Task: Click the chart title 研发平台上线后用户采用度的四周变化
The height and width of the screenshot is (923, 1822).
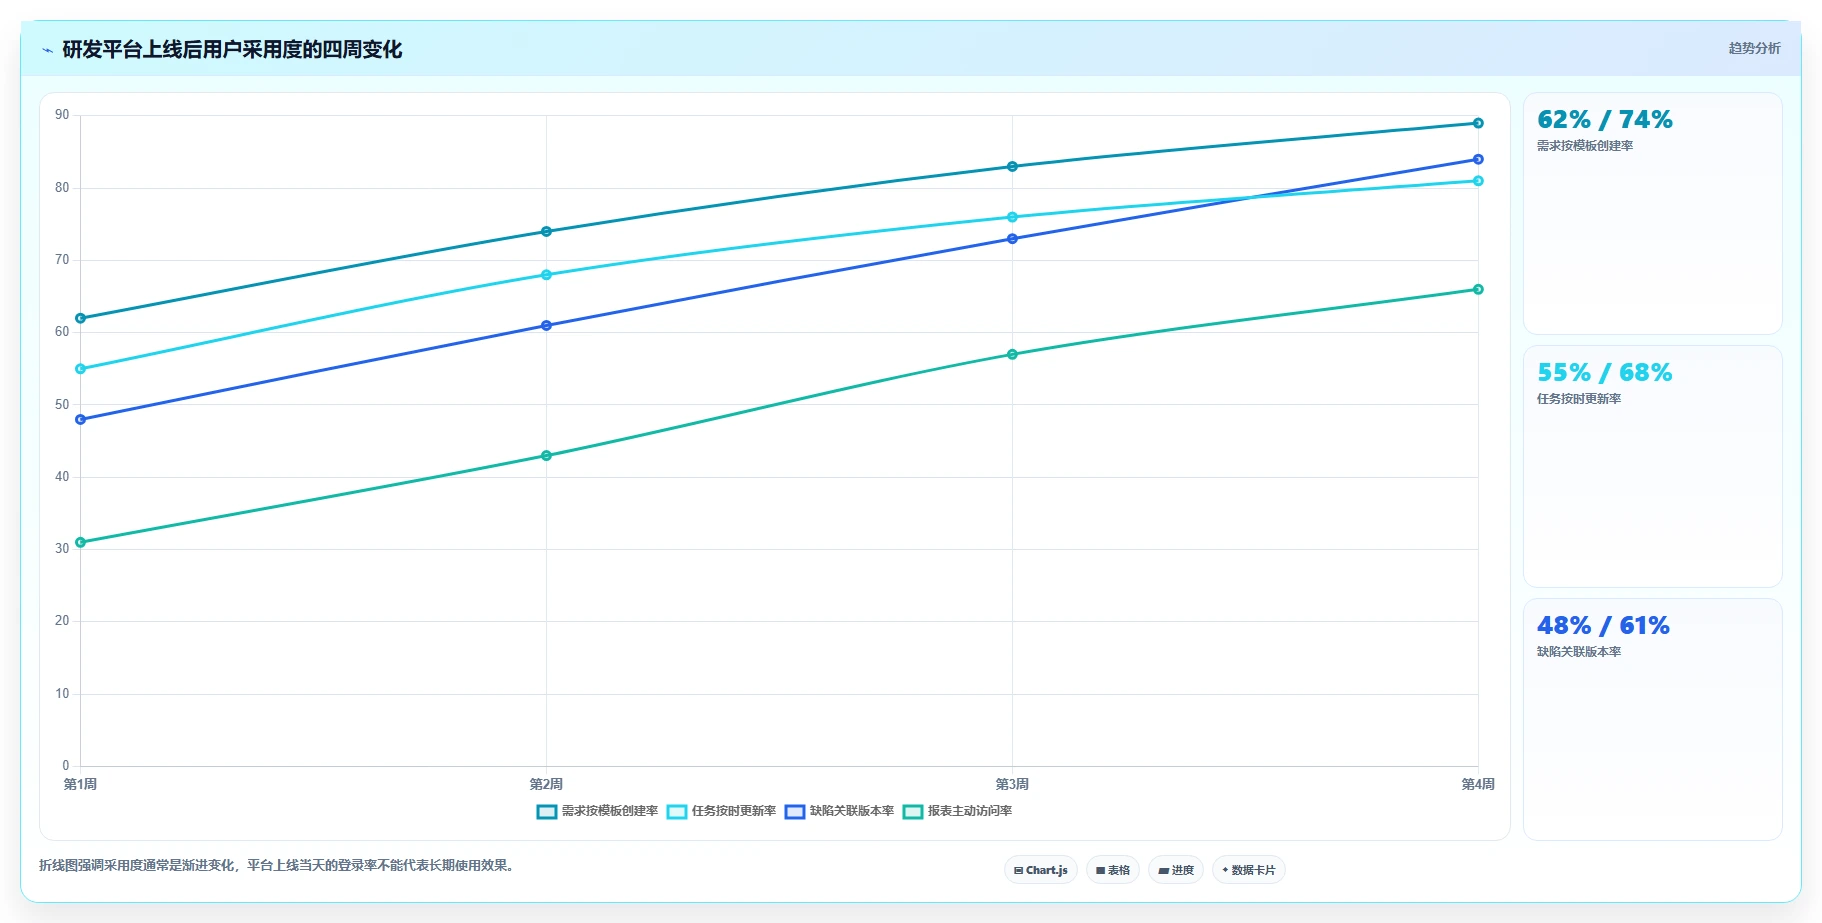Action: (232, 50)
